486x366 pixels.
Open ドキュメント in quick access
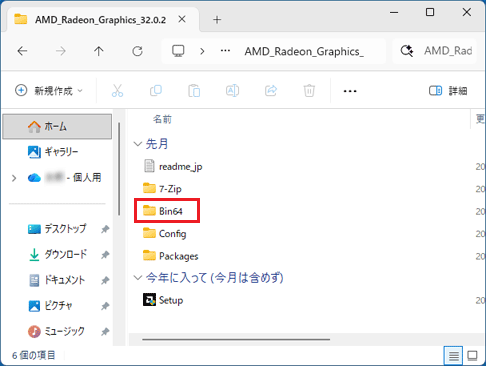(x=56, y=280)
